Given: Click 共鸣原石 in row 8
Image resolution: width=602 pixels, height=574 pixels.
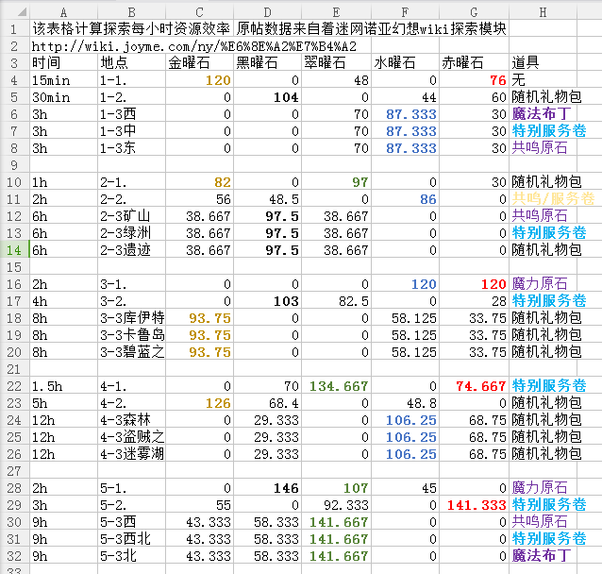Looking at the screenshot, I should 539,148.
